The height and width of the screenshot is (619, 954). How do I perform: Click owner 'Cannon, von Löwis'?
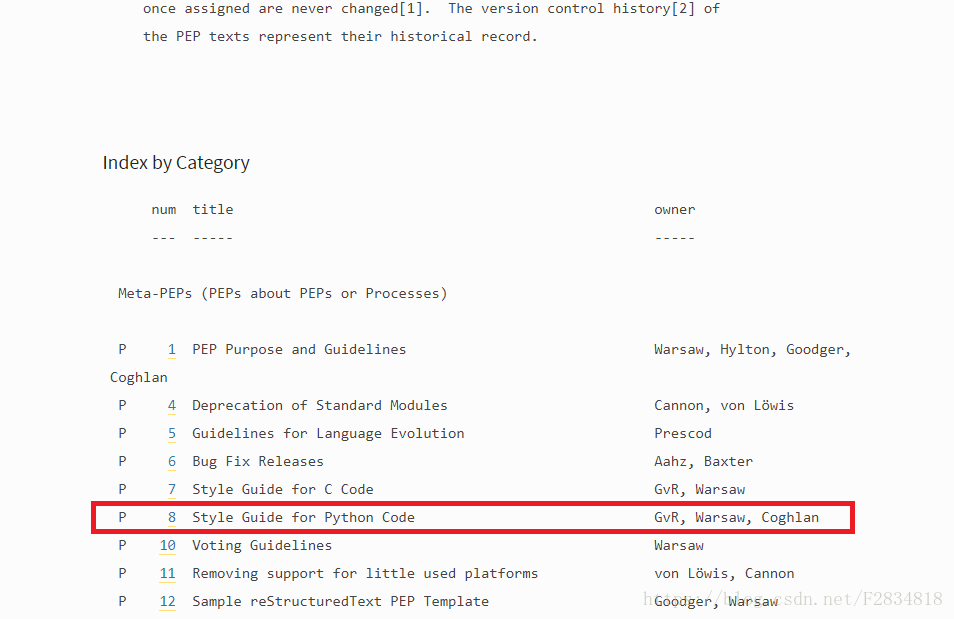[x=724, y=405]
